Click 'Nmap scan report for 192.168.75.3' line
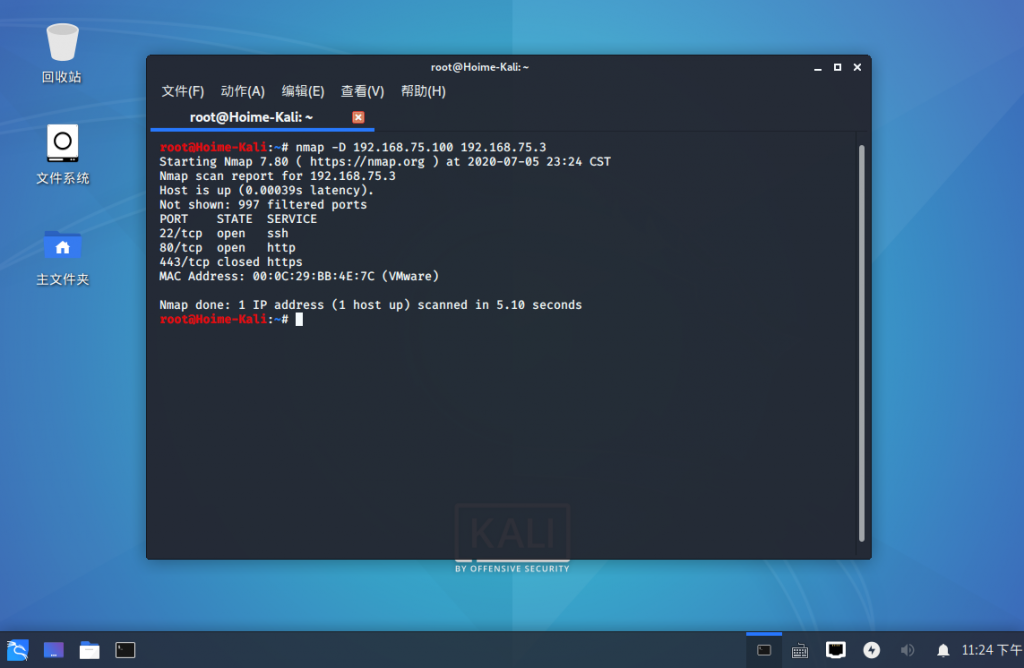 278,176
